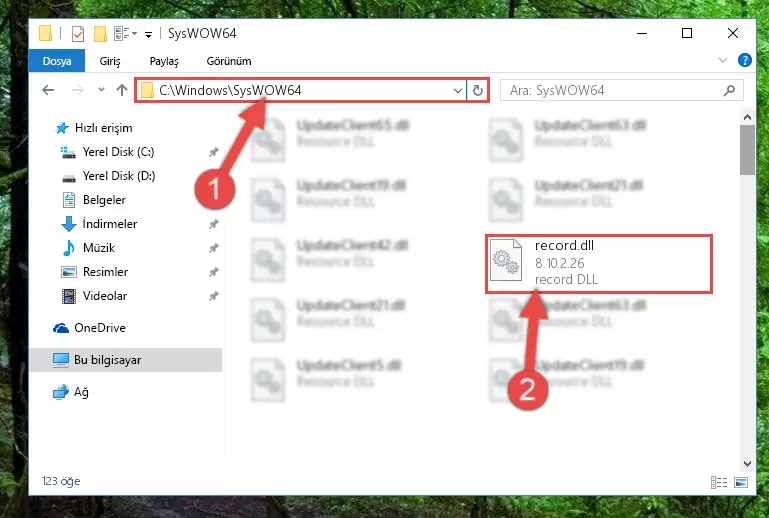769x518 pixels.
Task: Open the Dosya file menu tab
Action: tap(57, 61)
